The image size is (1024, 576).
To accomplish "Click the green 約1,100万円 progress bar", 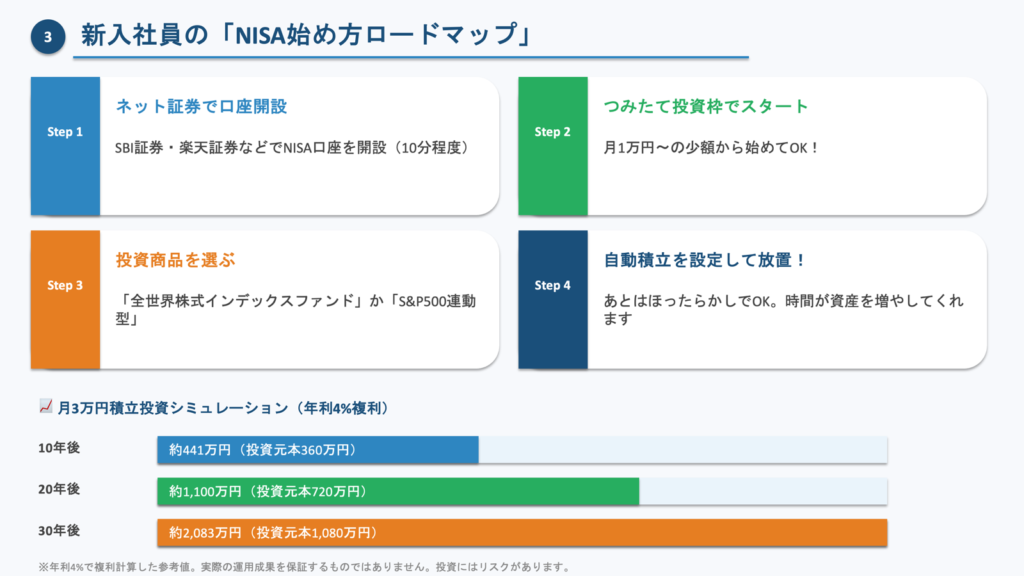I will coord(398,491).
